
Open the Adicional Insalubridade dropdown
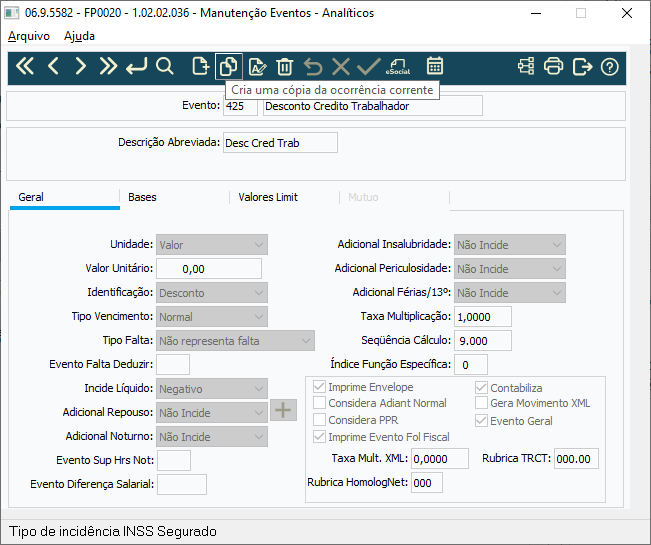pos(509,244)
